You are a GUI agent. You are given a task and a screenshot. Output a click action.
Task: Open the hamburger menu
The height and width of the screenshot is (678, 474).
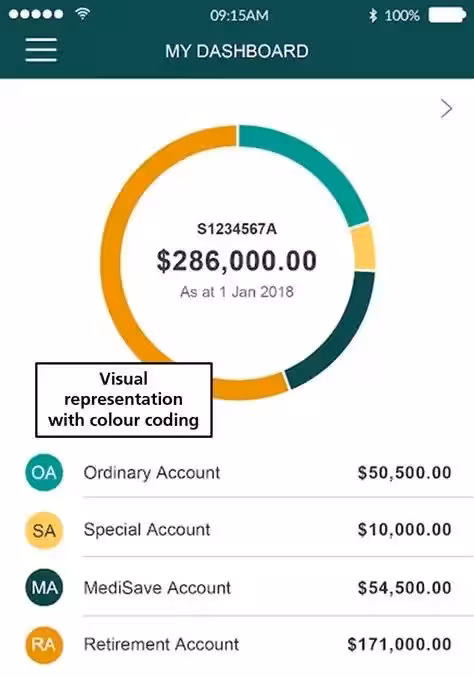click(x=41, y=50)
